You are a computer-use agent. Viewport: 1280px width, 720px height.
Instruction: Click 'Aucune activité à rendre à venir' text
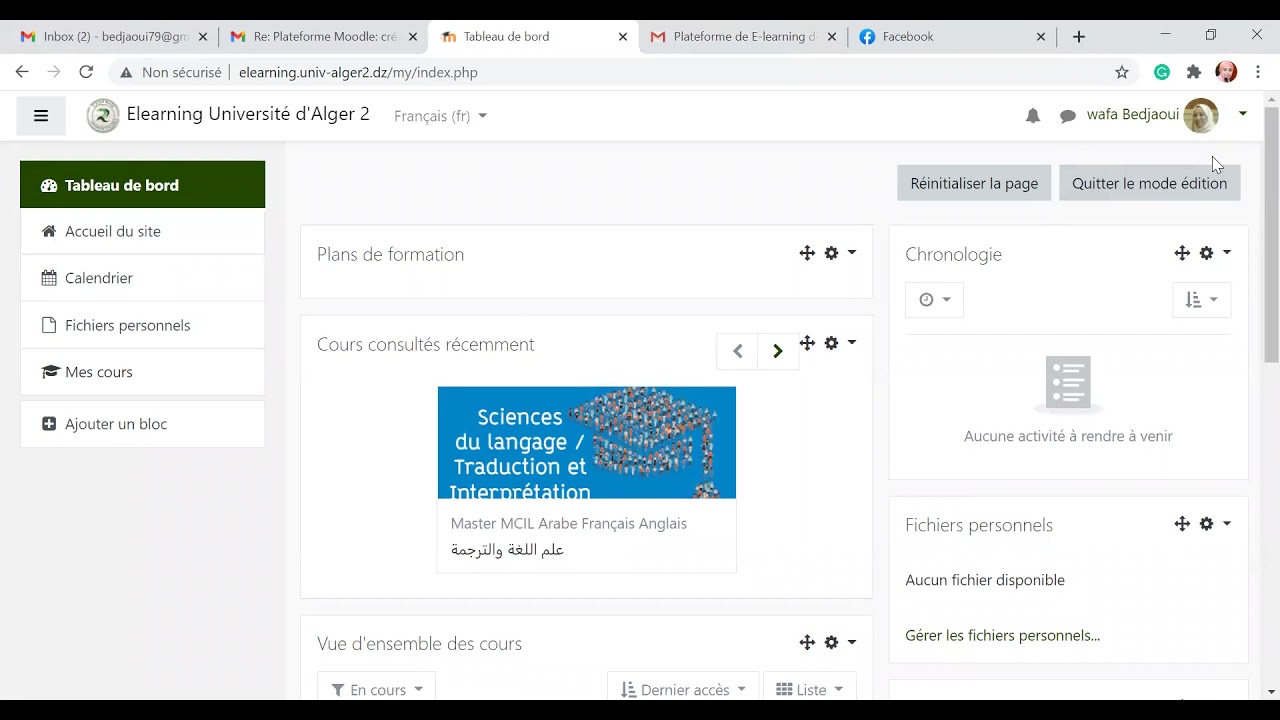(1068, 436)
